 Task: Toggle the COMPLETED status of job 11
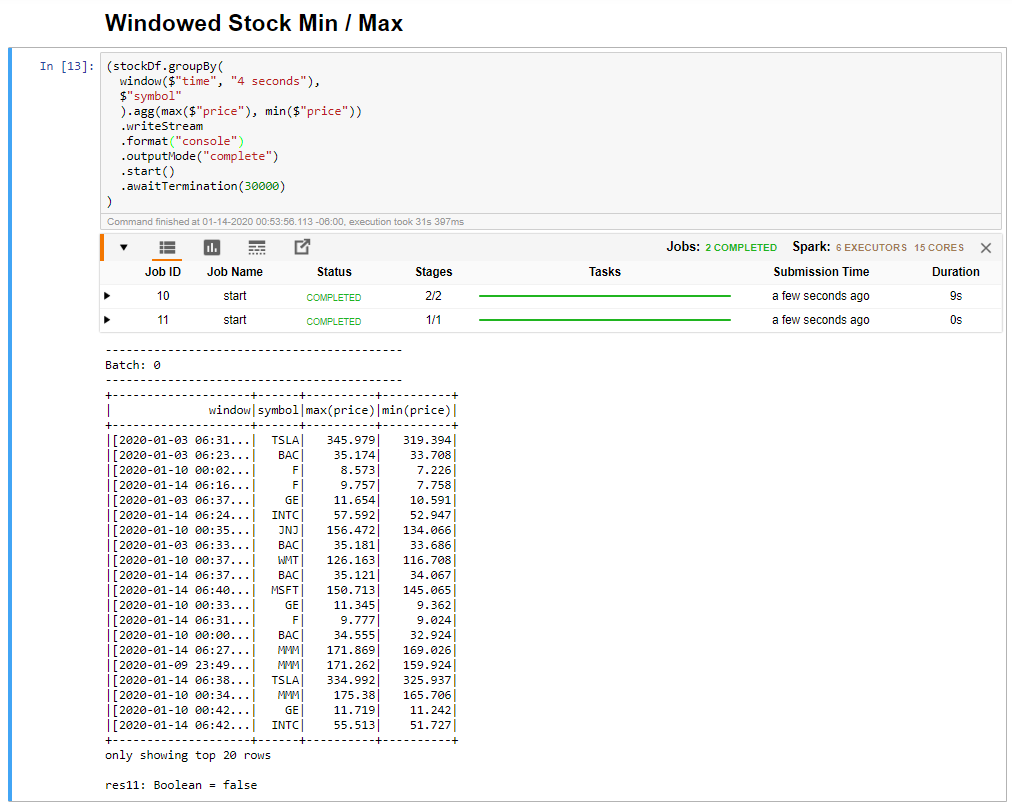tap(334, 319)
